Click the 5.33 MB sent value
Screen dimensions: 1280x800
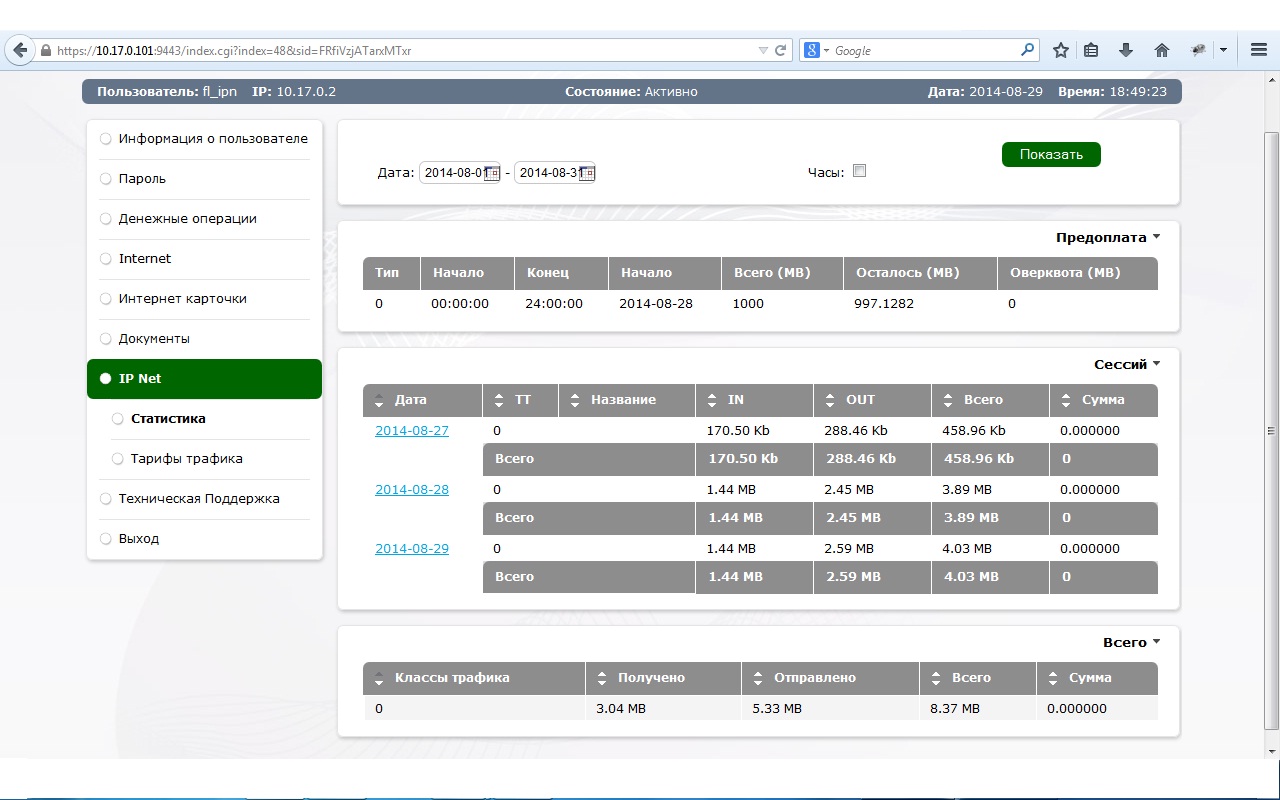(777, 709)
